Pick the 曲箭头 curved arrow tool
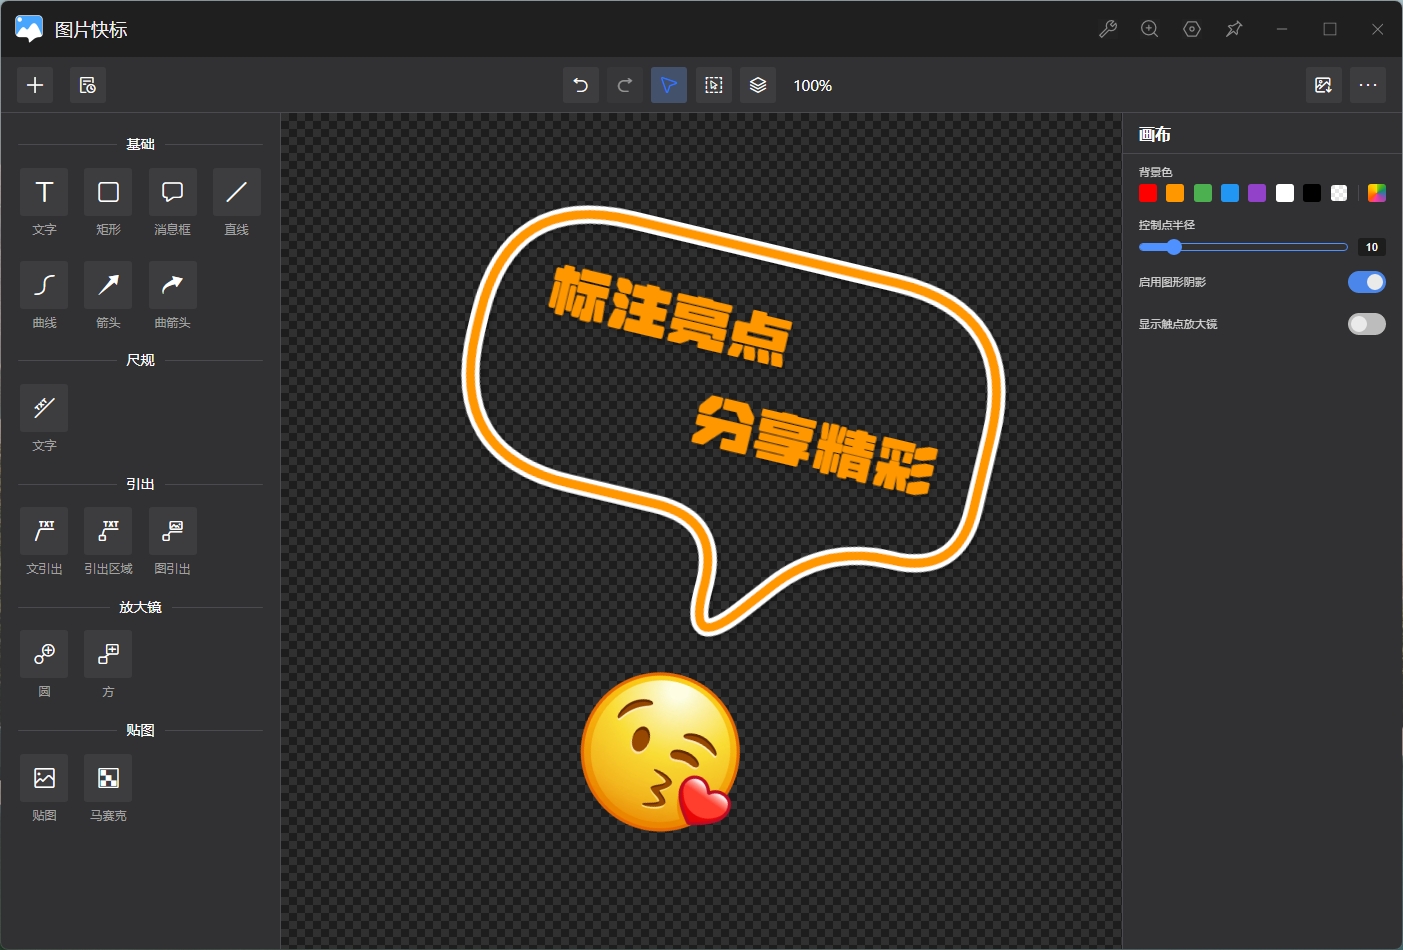 (x=173, y=285)
